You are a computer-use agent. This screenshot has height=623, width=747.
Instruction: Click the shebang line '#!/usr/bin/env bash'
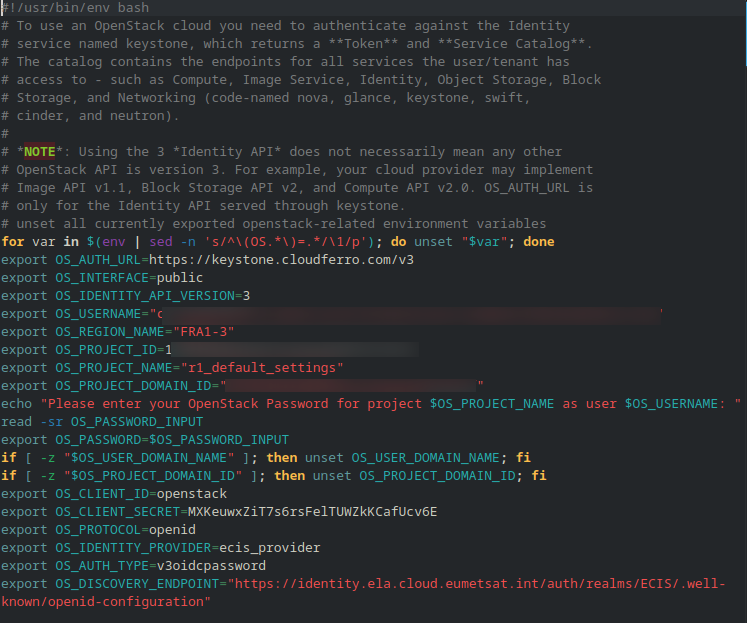click(75, 8)
